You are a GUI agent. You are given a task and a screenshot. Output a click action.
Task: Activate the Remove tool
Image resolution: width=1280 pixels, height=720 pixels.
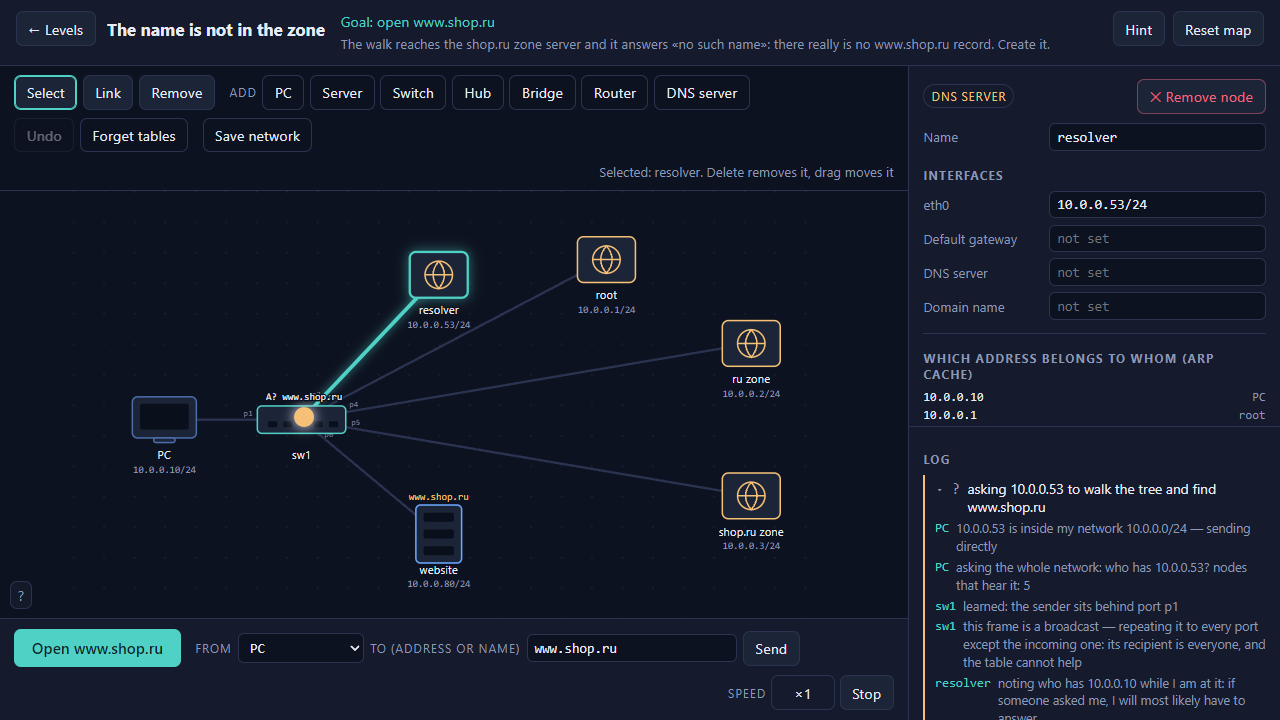(177, 93)
